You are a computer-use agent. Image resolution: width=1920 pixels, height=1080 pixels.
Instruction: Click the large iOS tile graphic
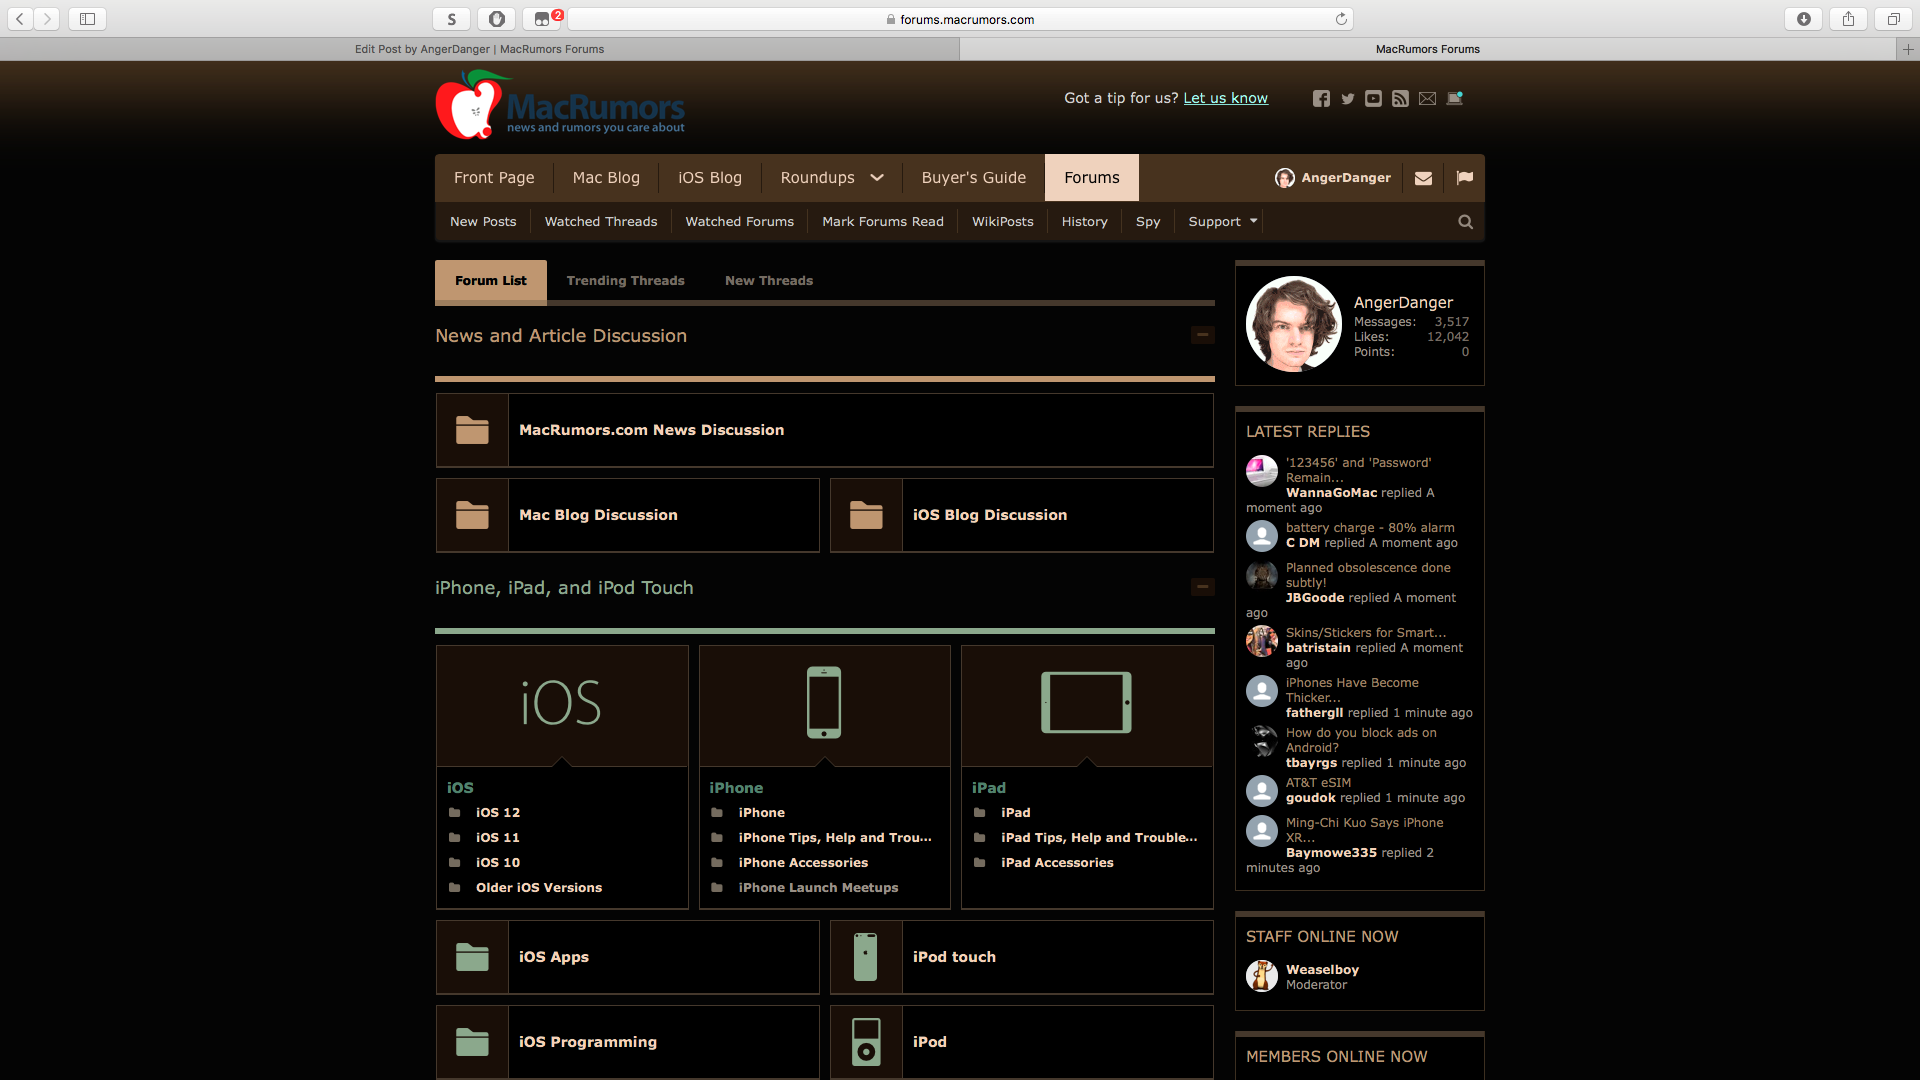coord(562,704)
